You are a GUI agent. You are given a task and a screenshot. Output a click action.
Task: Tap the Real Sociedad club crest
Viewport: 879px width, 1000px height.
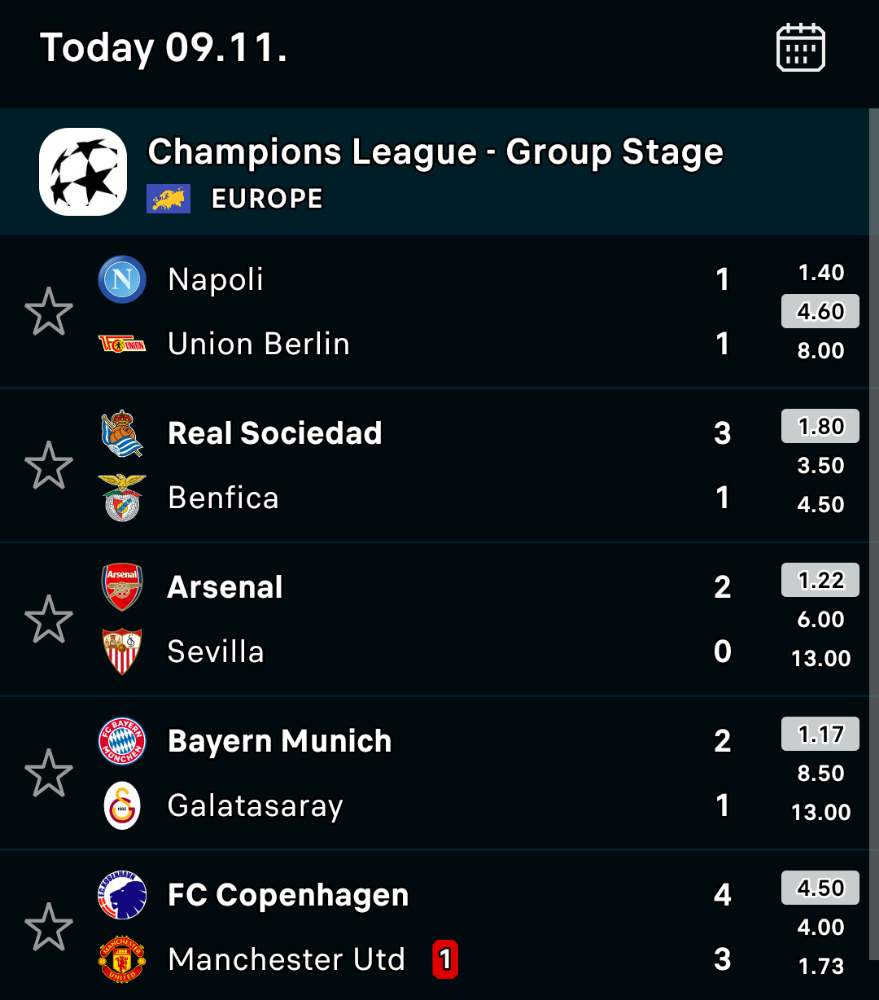tap(122, 434)
